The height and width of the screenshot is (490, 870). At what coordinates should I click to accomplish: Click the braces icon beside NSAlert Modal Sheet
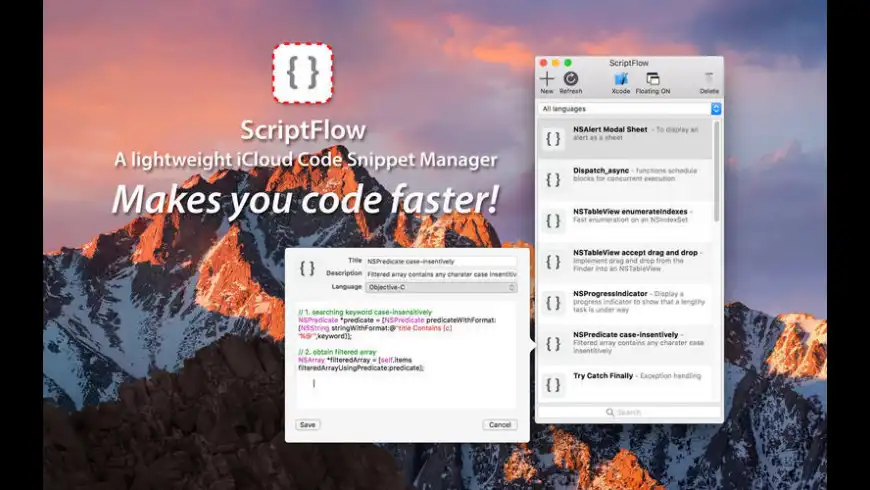coord(553,139)
